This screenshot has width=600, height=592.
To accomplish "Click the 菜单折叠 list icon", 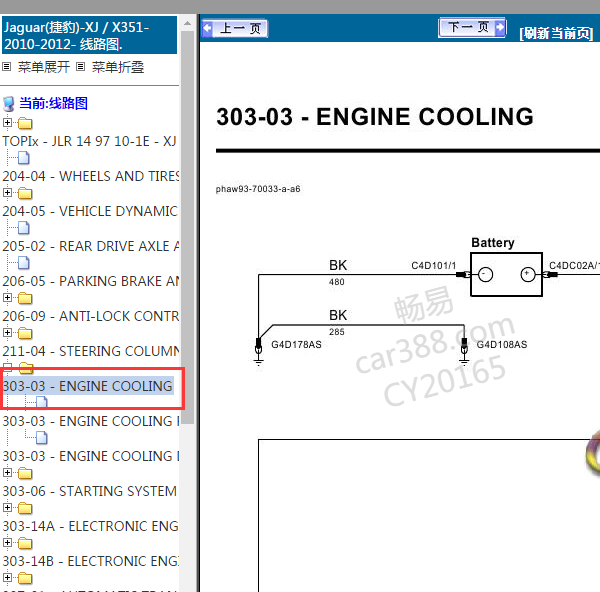I will click(80, 67).
